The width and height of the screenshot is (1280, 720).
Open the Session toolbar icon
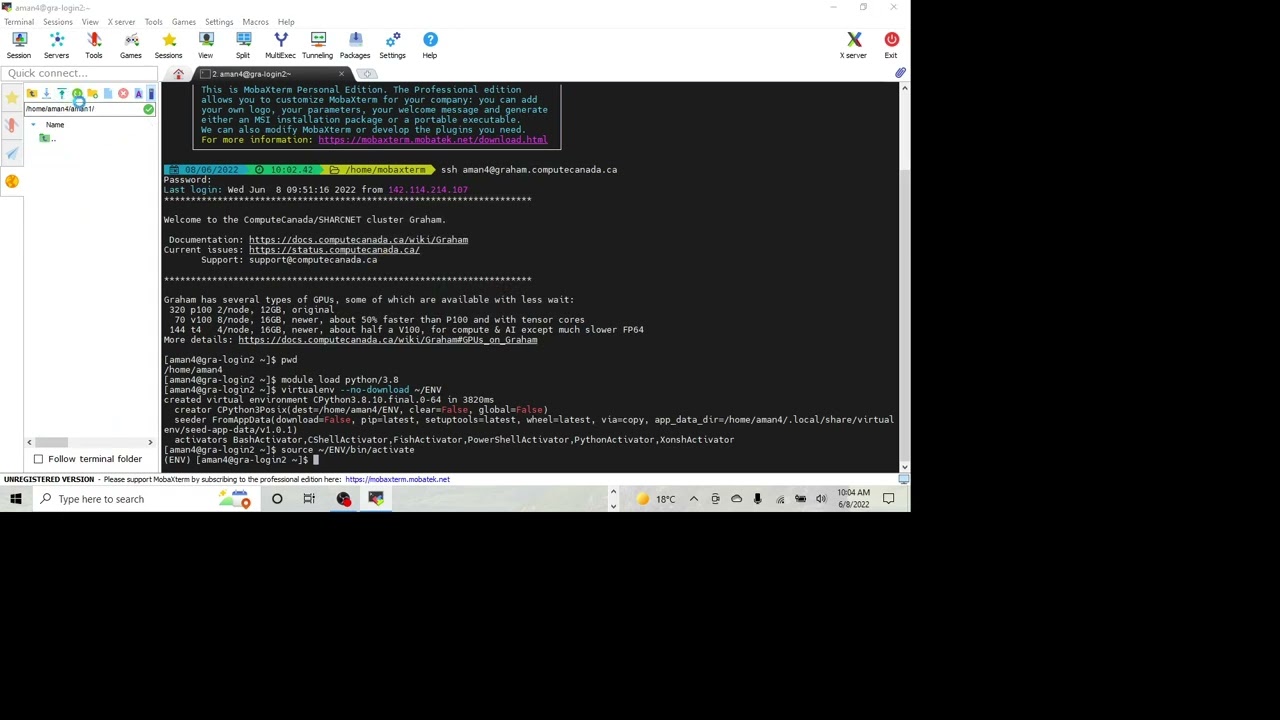tap(19, 45)
